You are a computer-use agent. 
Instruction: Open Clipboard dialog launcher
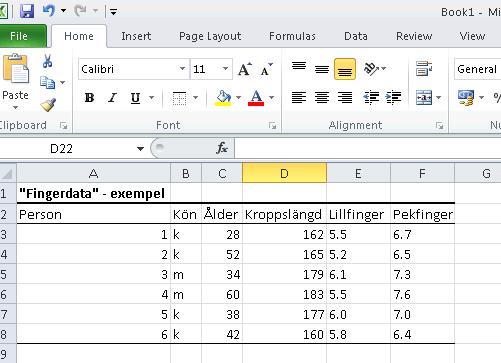point(63,125)
